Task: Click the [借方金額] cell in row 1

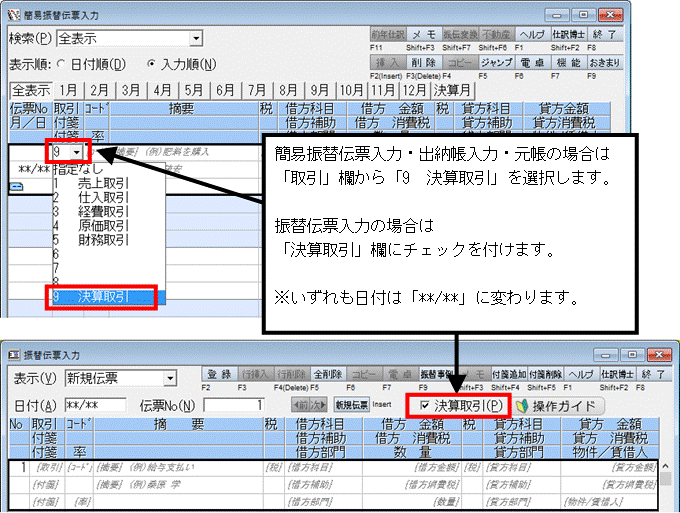Action: coord(412,467)
